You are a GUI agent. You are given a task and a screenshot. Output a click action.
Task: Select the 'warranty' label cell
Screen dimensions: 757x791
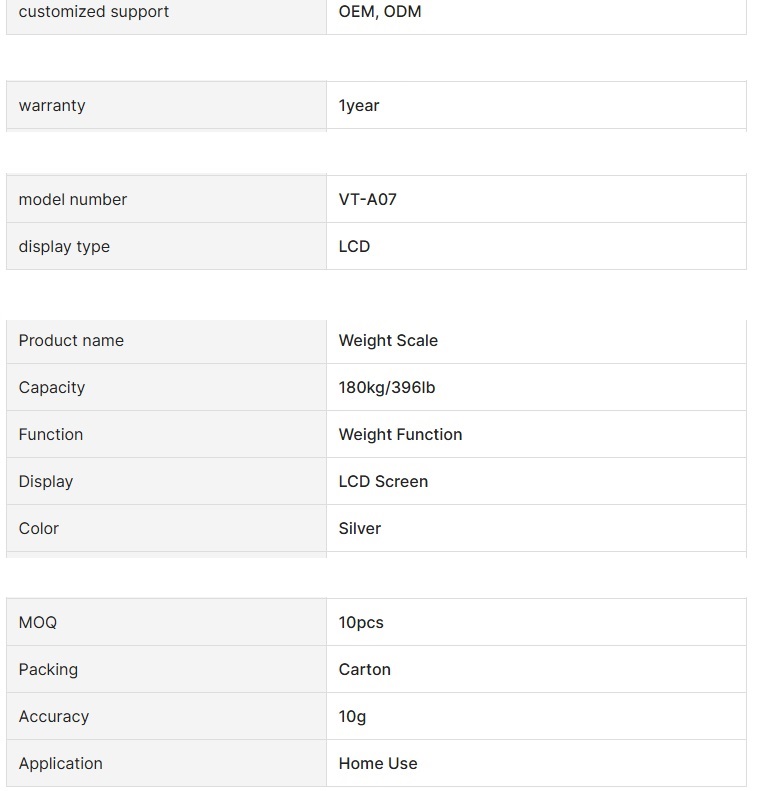pos(166,105)
